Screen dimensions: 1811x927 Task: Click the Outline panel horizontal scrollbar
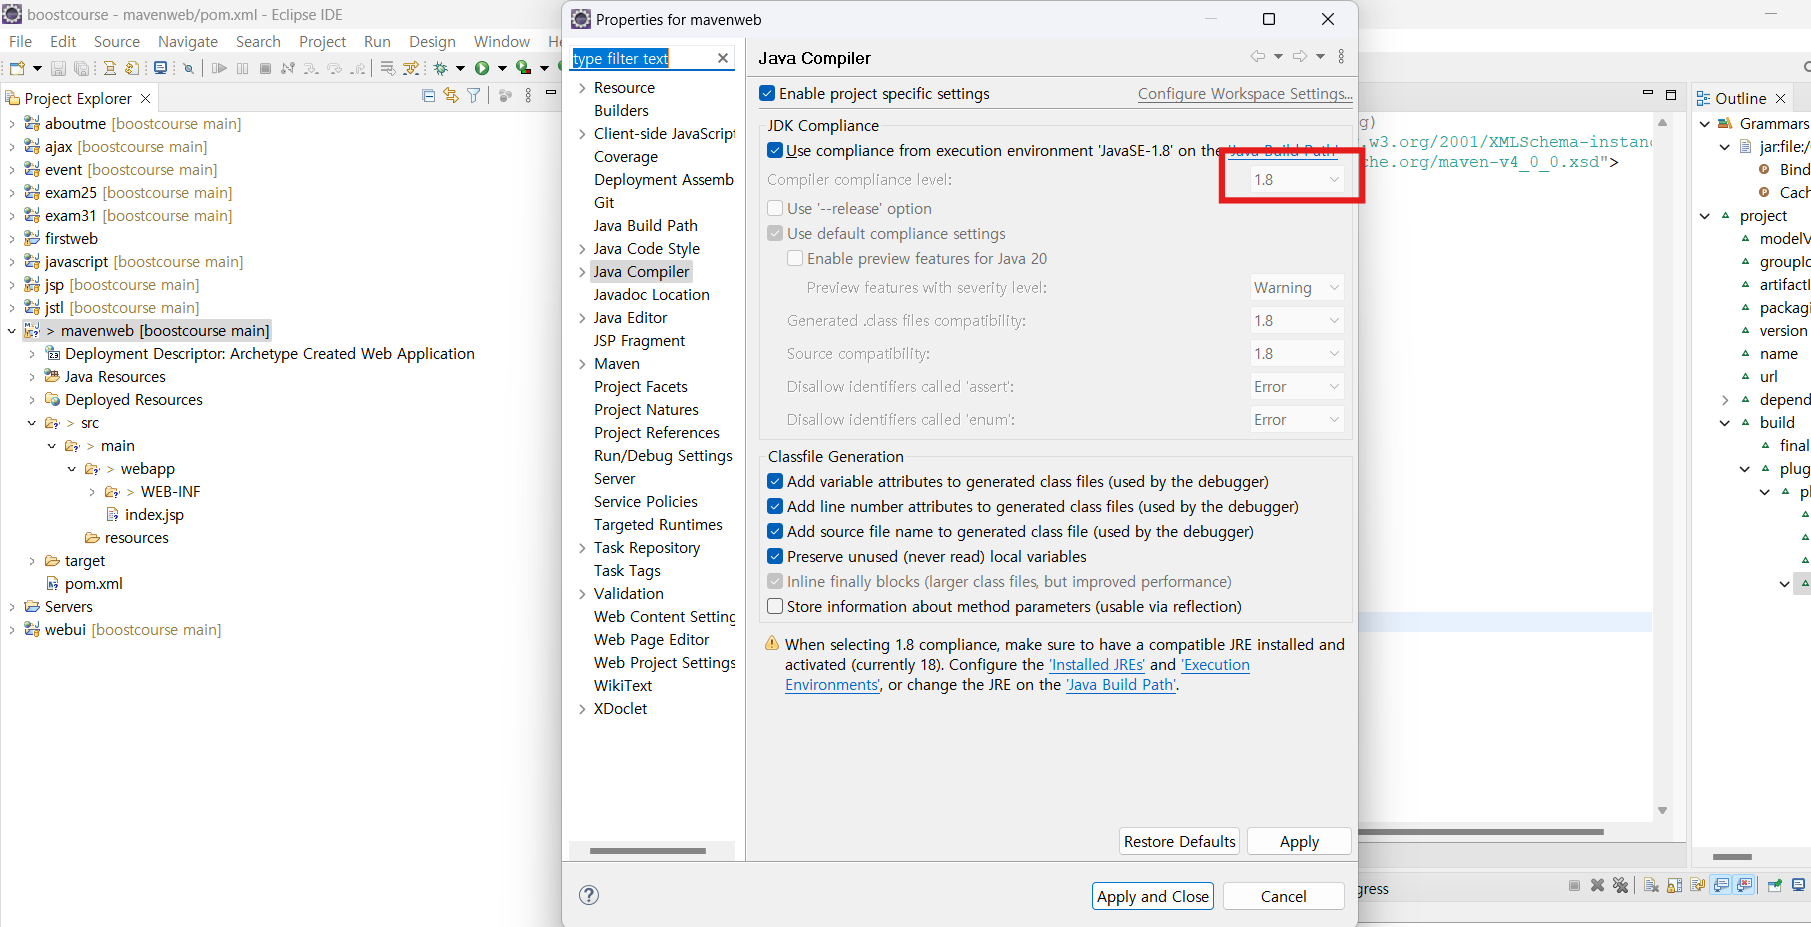pos(1732,857)
